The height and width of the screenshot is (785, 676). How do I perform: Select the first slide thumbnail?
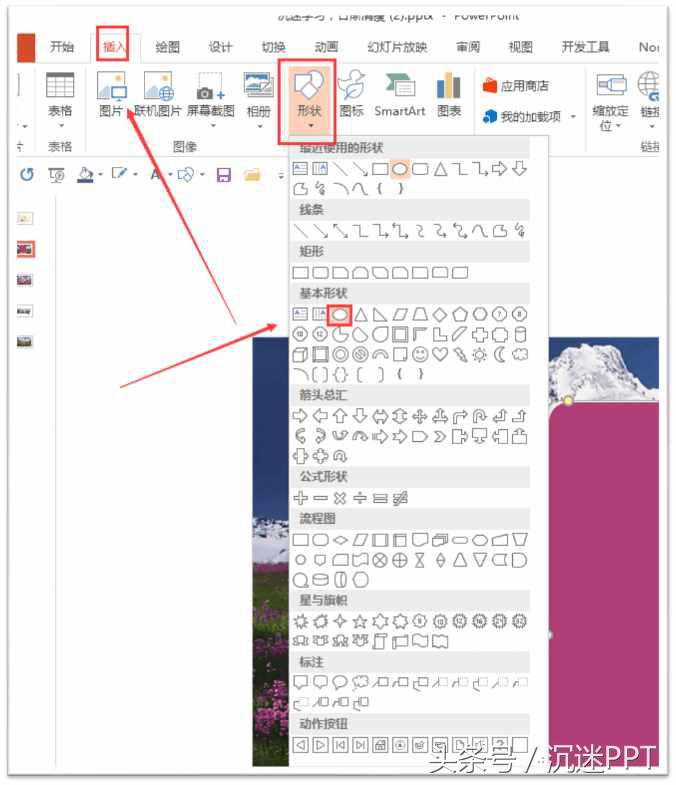25,218
